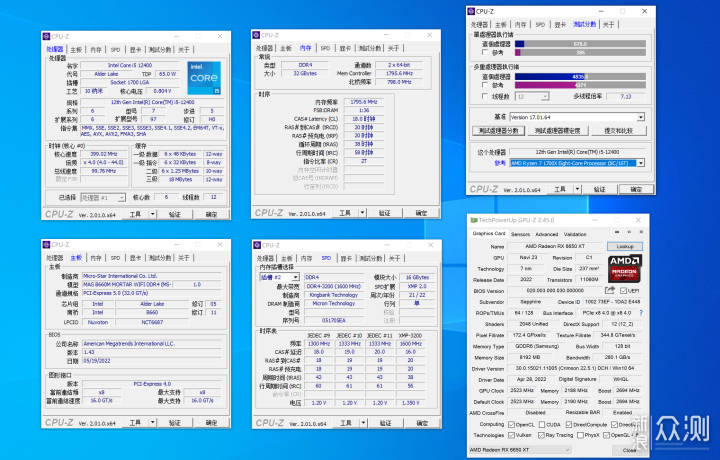Click 工具 button in the processor window

pos(135,214)
